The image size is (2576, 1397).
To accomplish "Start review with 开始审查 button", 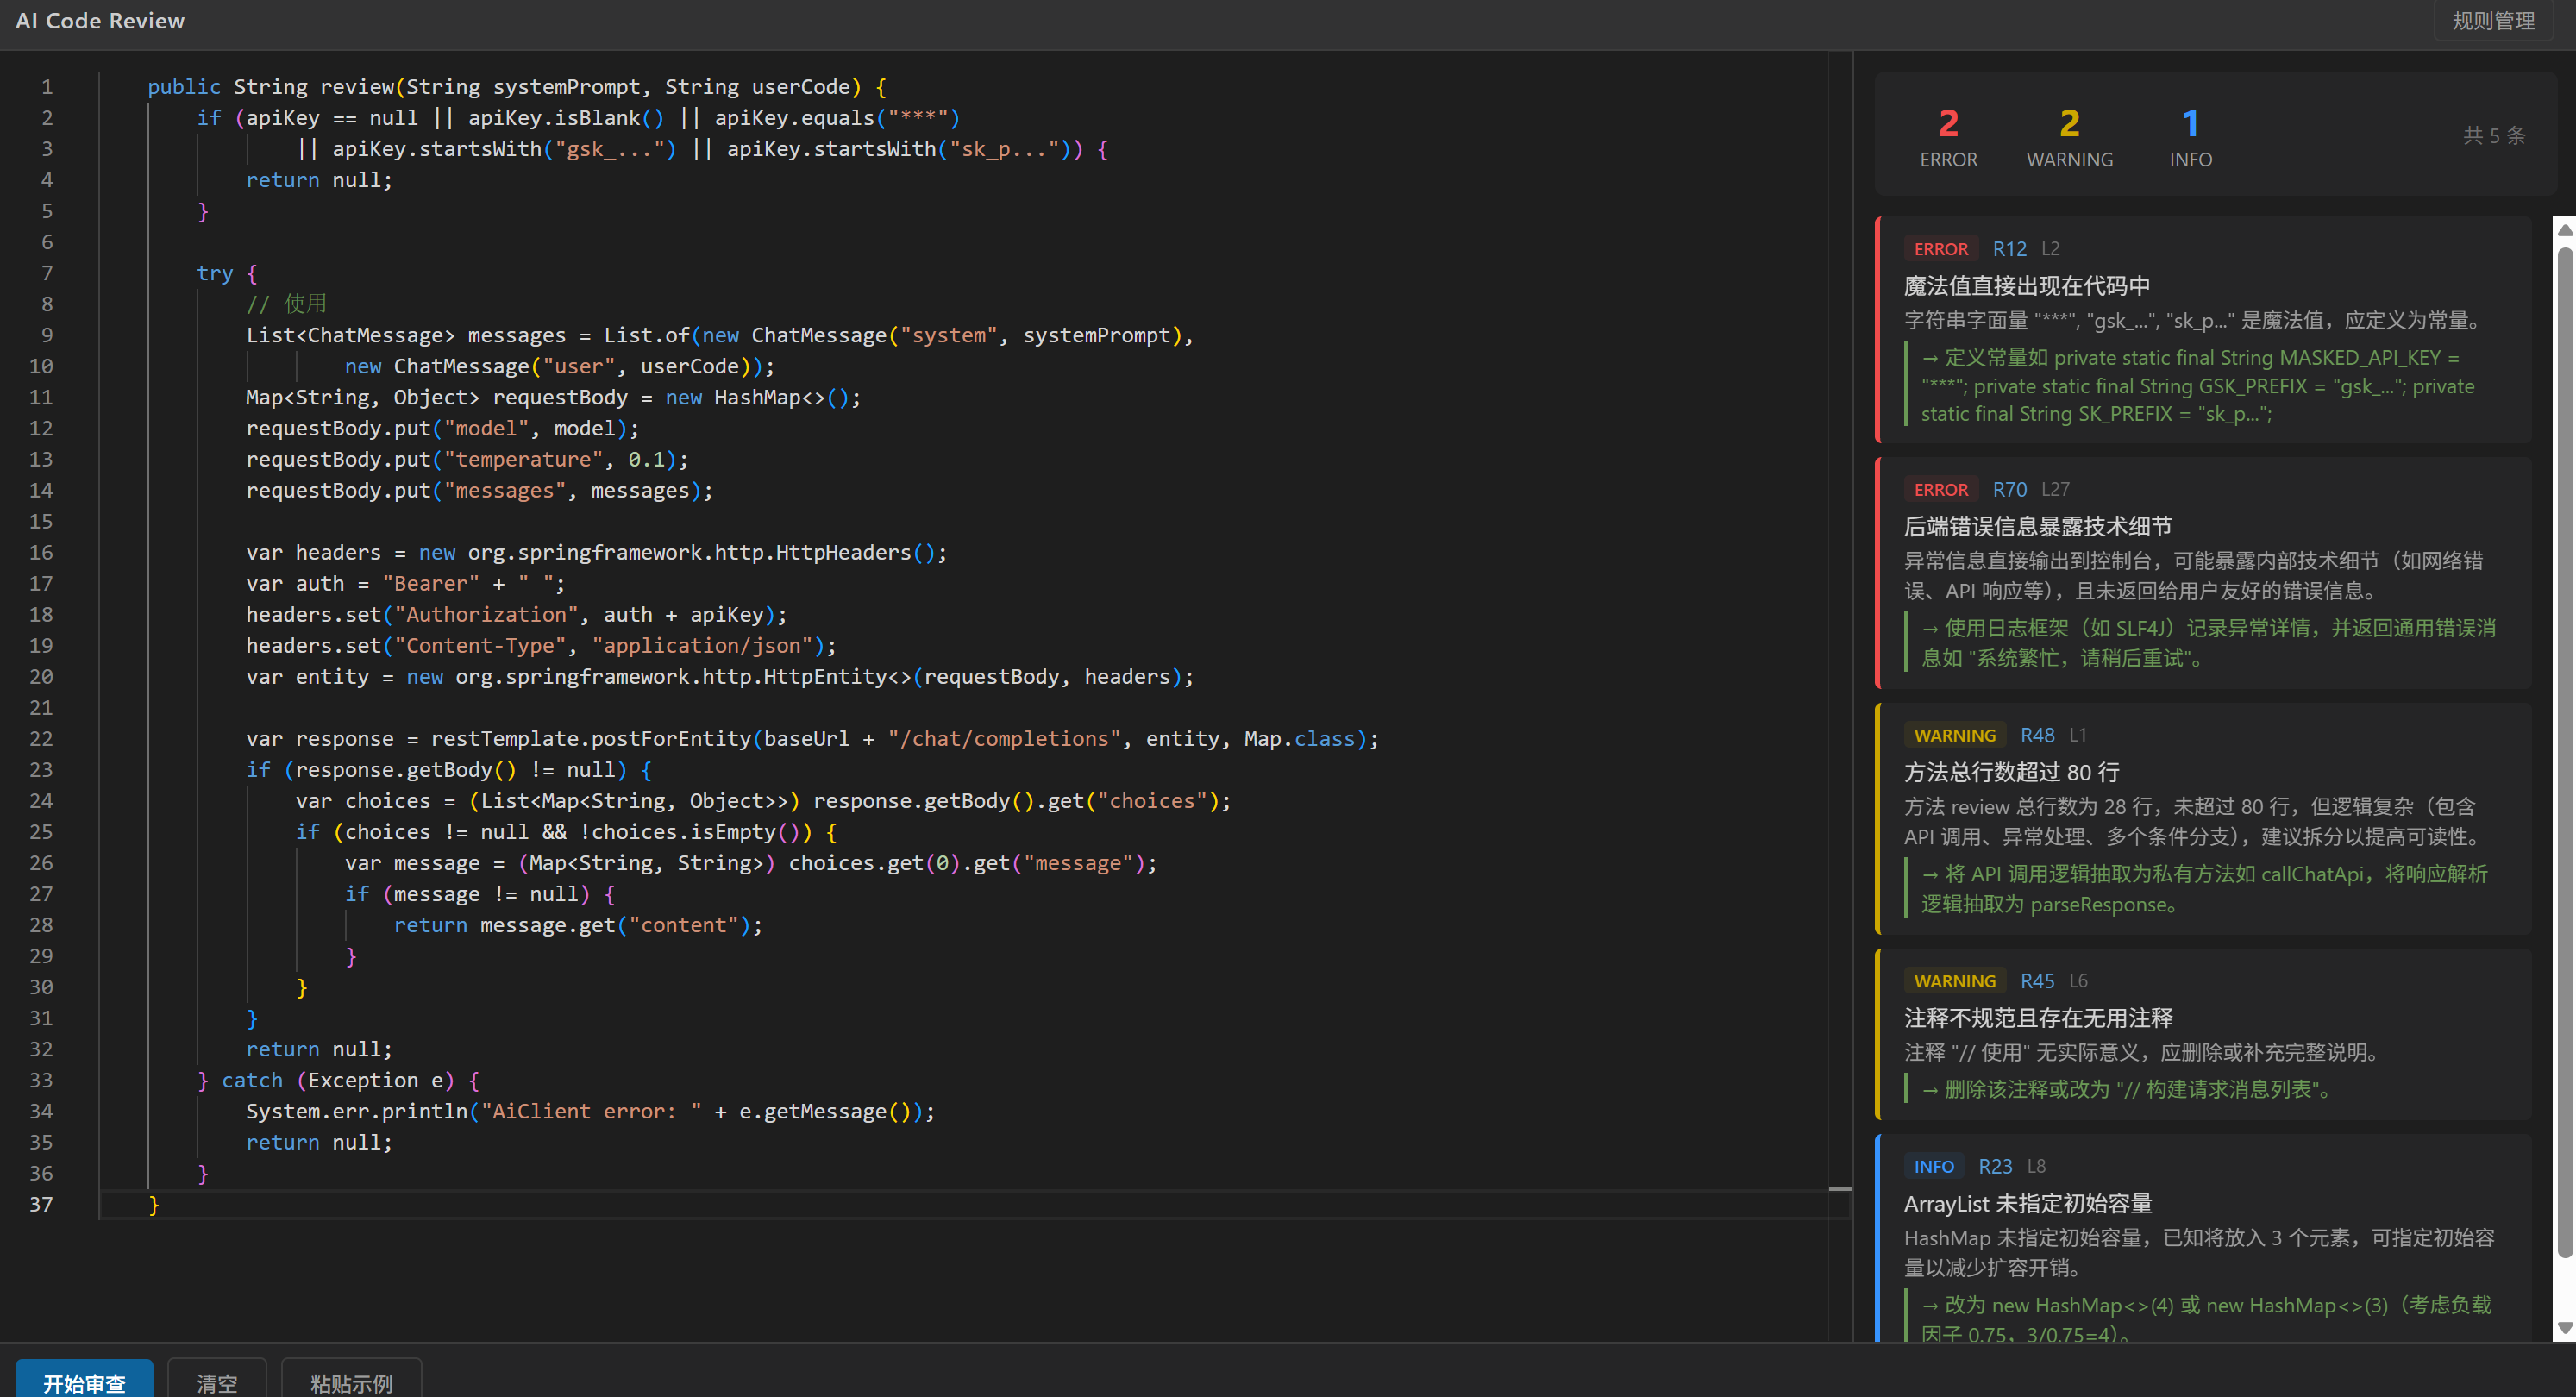I will click(x=84, y=1381).
